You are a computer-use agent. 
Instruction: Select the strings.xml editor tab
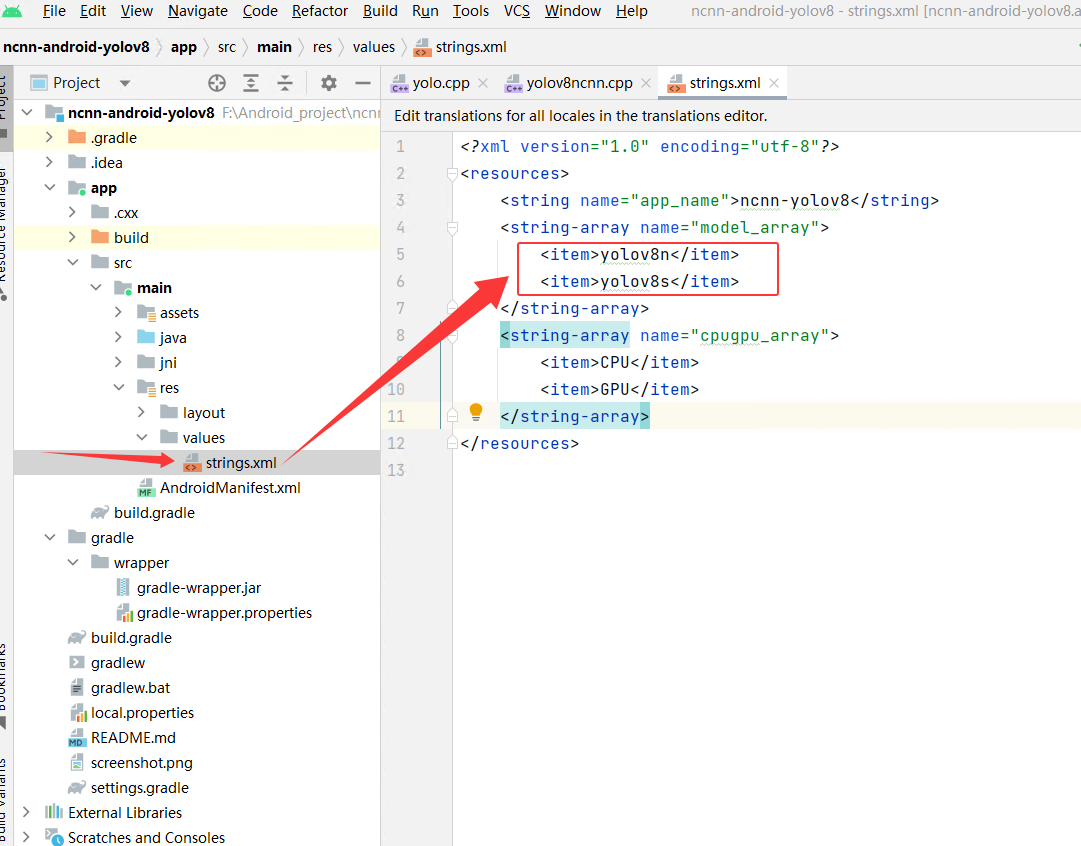(x=725, y=83)
